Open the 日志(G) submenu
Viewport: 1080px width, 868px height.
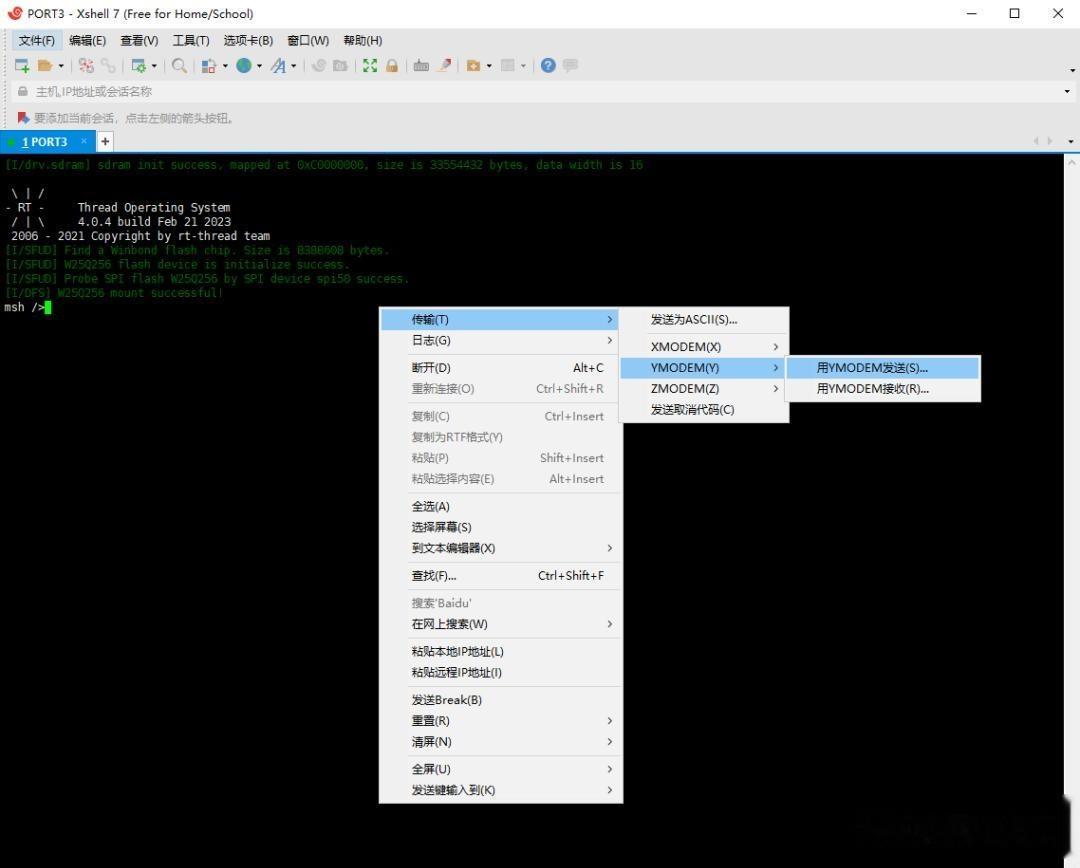(x=501, y=340)
